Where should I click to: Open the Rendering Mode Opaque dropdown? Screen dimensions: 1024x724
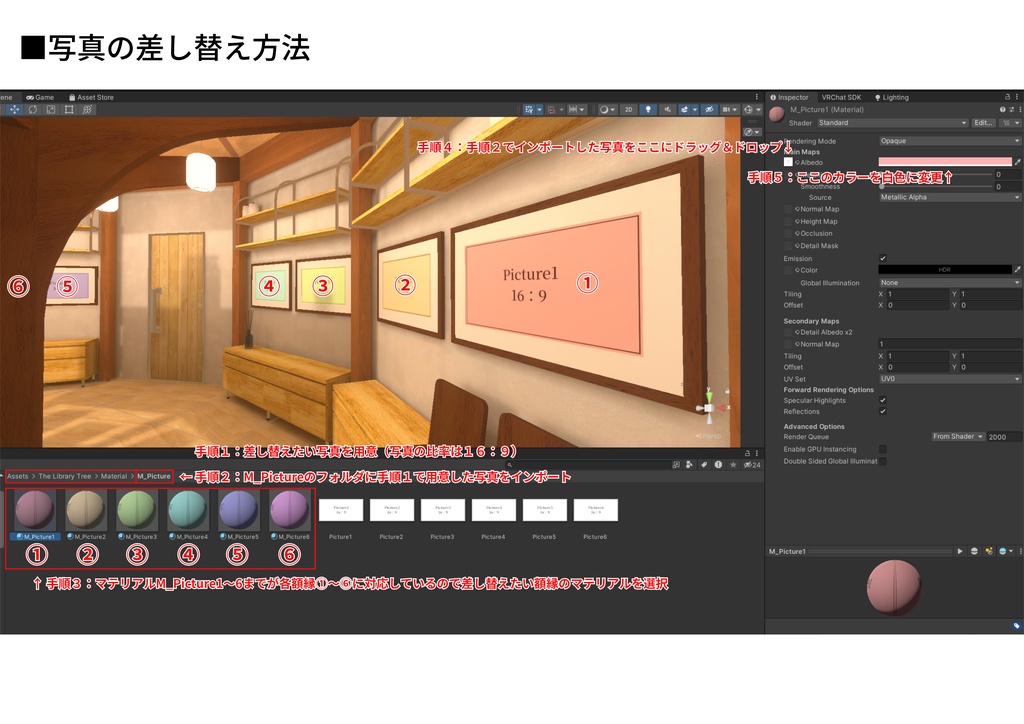tap(950, 141)
